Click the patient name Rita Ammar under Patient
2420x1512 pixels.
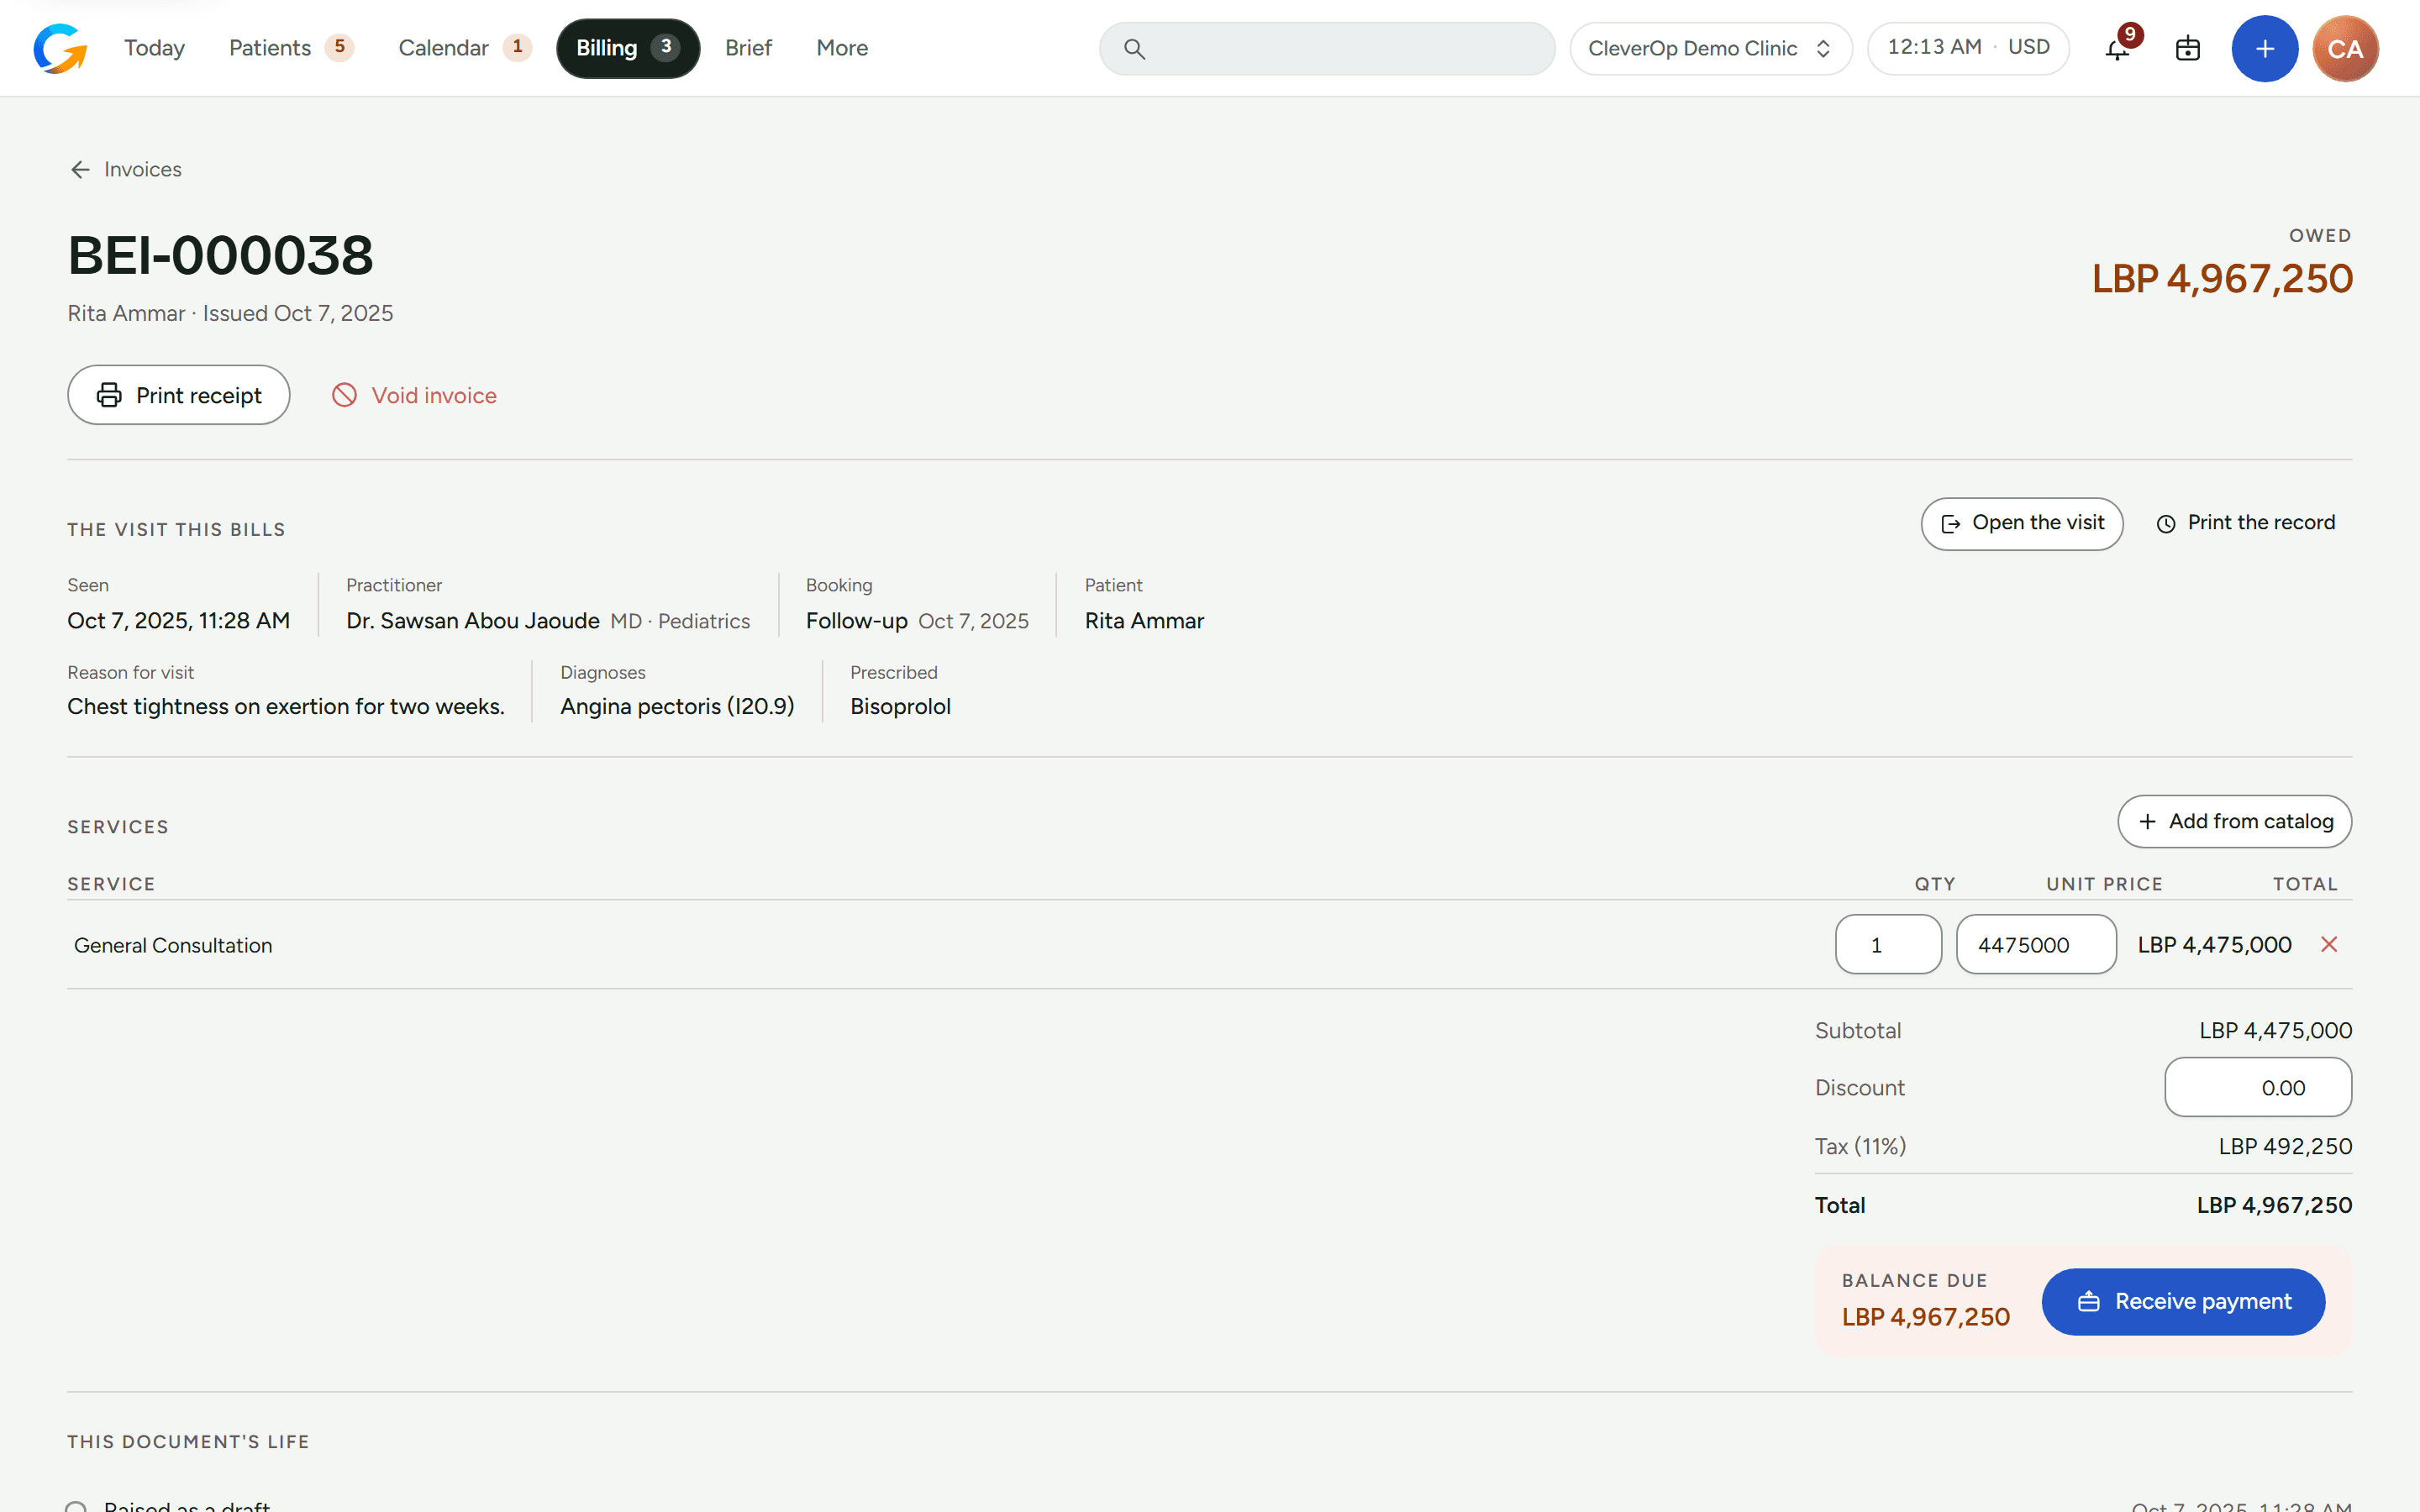[1144, 621]
